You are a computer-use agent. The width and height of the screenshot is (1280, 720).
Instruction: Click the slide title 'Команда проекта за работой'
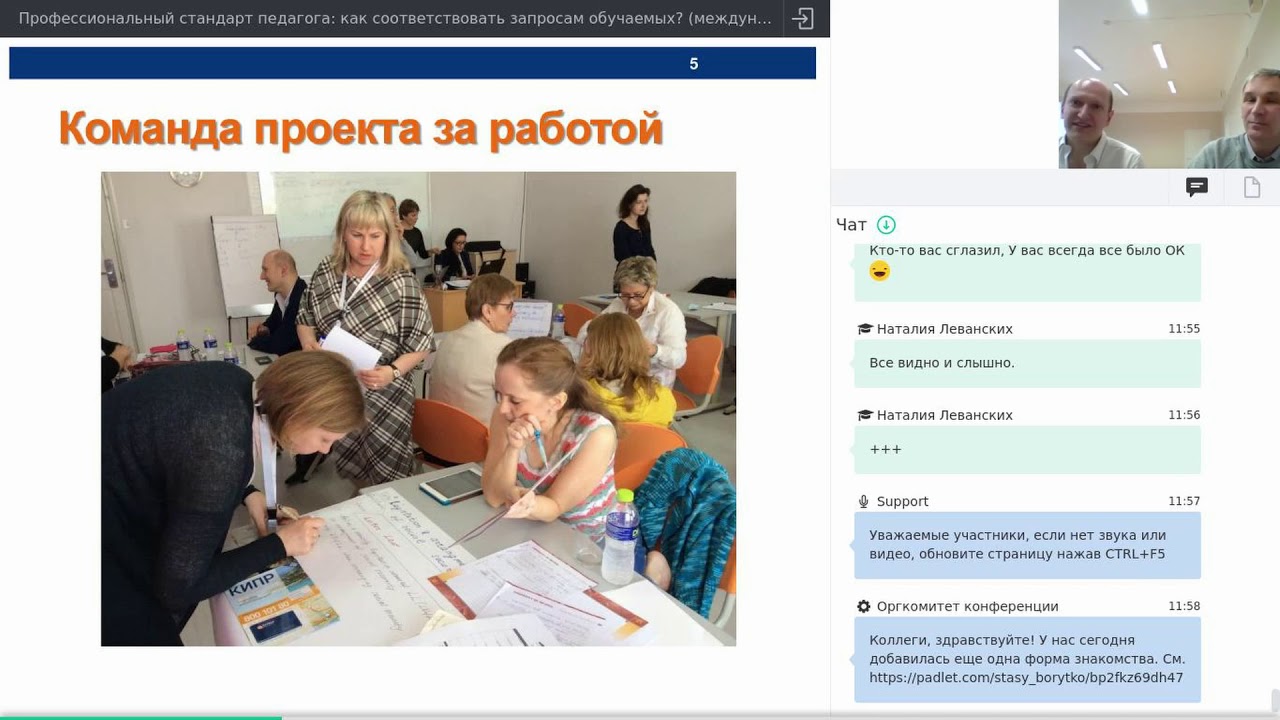[x=361, y=129]
